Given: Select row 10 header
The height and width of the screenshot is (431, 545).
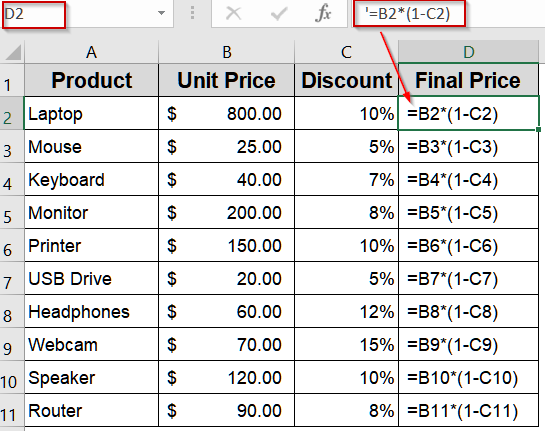Looking at the screenshot, I should pos(12,377).
